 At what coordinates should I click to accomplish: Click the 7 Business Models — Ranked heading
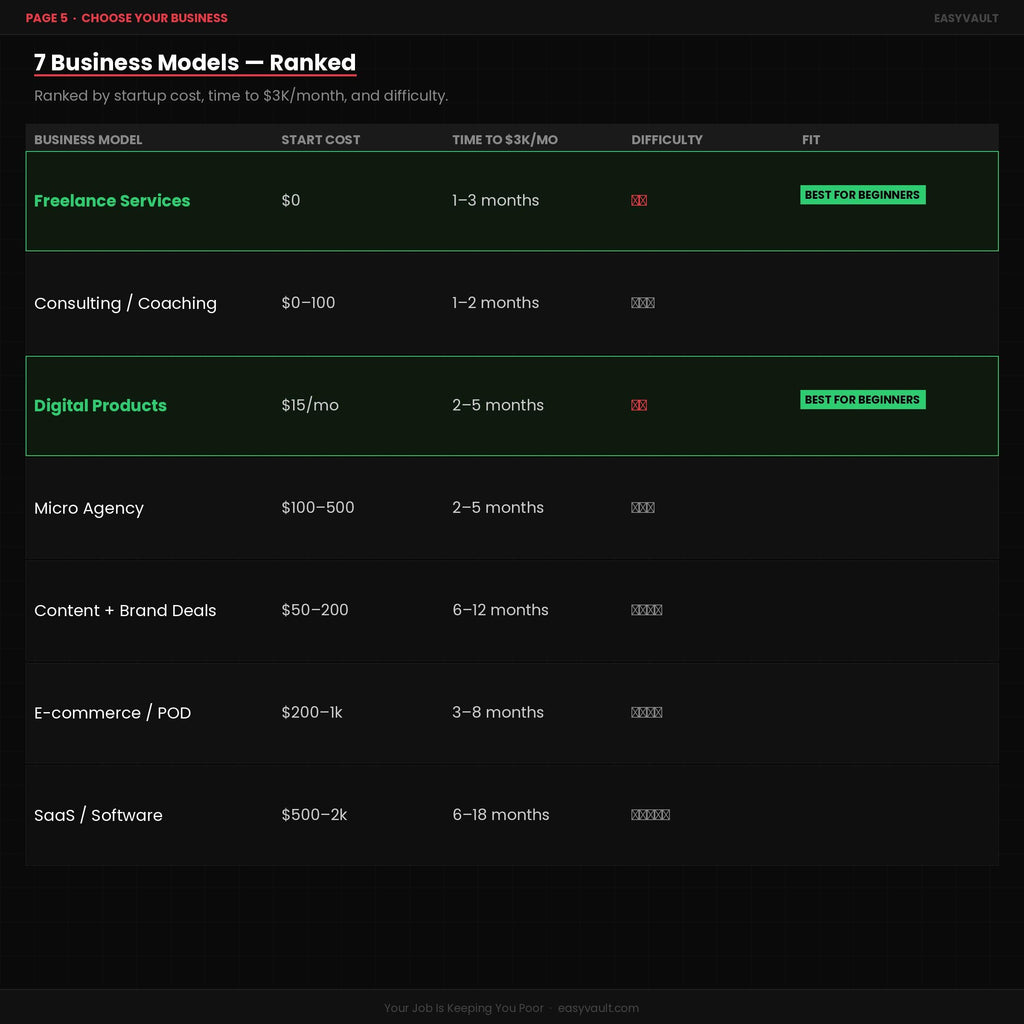[x=195, y=63]
